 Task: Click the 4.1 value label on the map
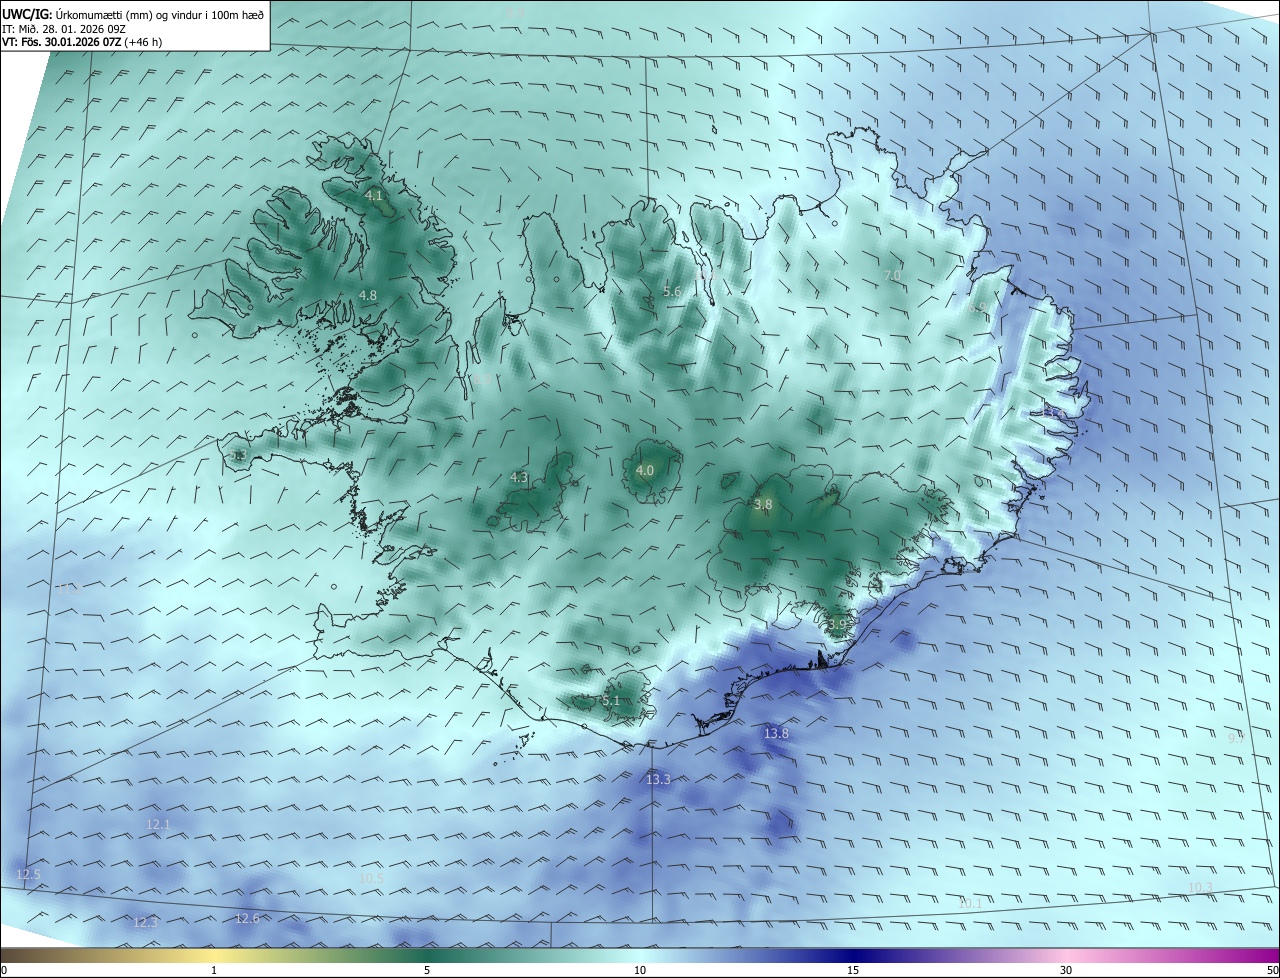(374, 196)
